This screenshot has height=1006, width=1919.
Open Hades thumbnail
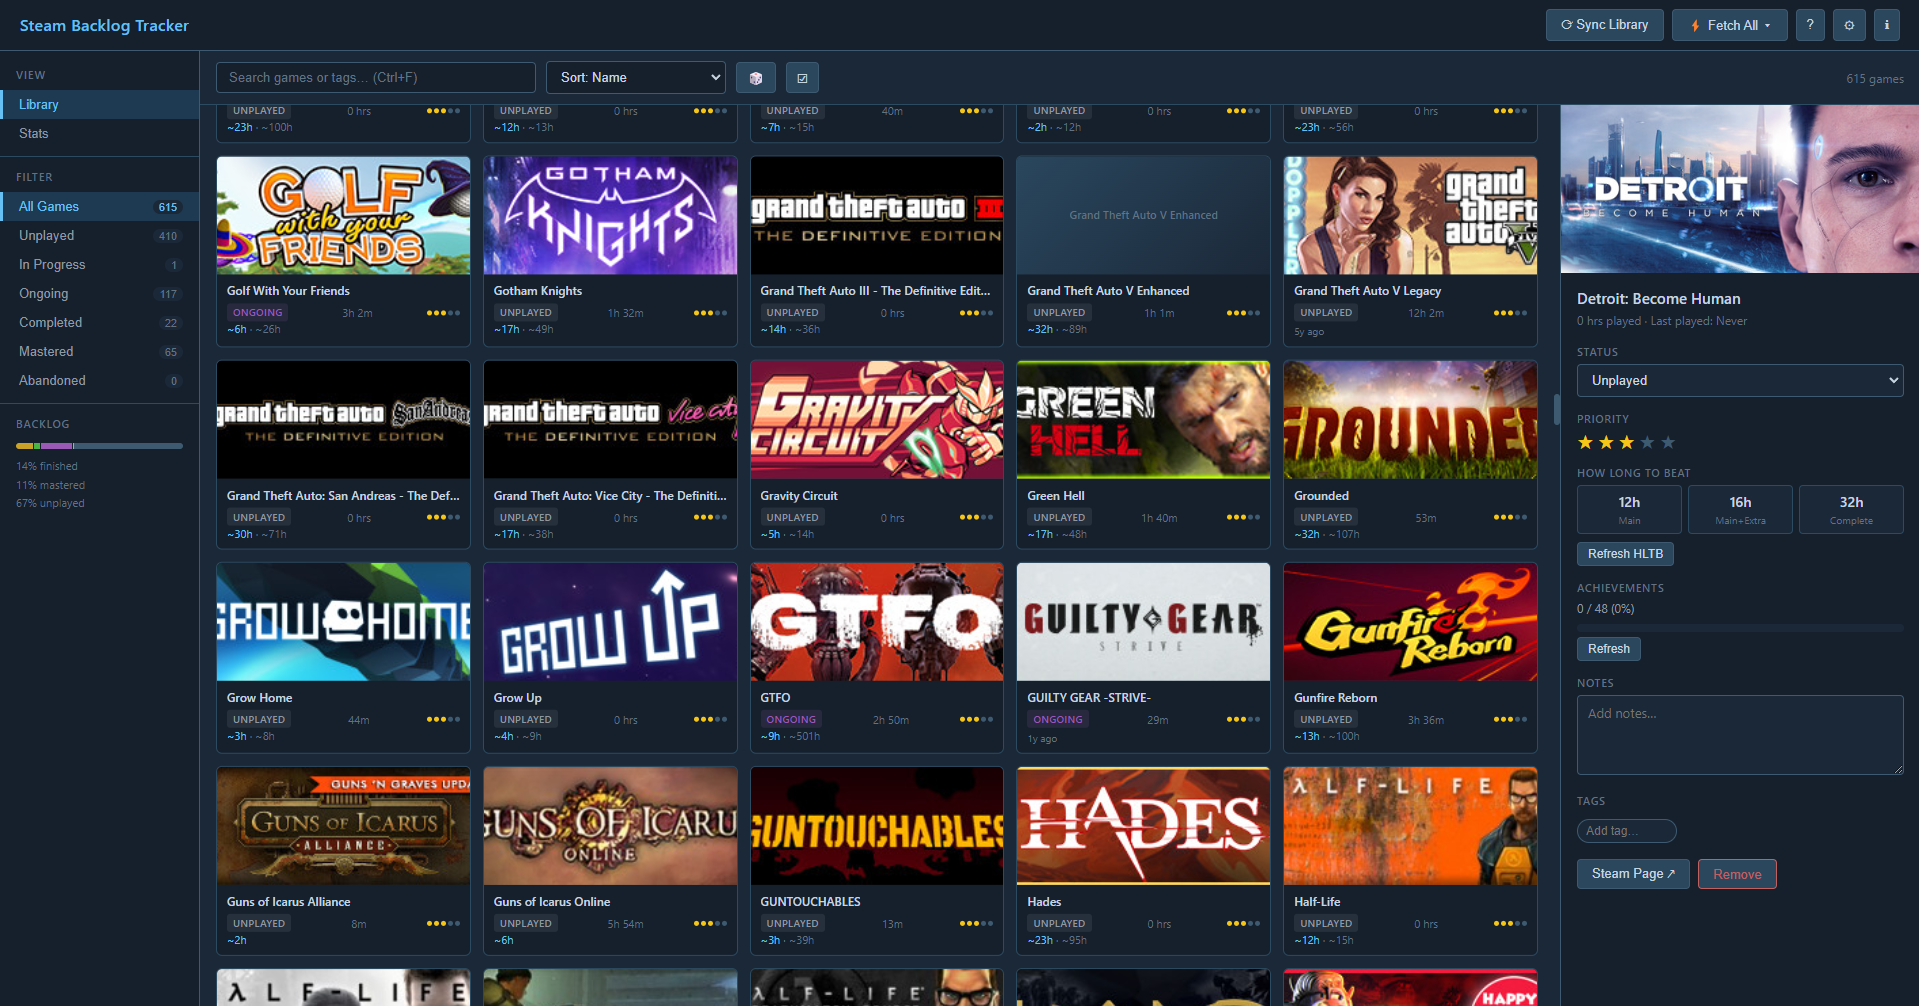1143,826
